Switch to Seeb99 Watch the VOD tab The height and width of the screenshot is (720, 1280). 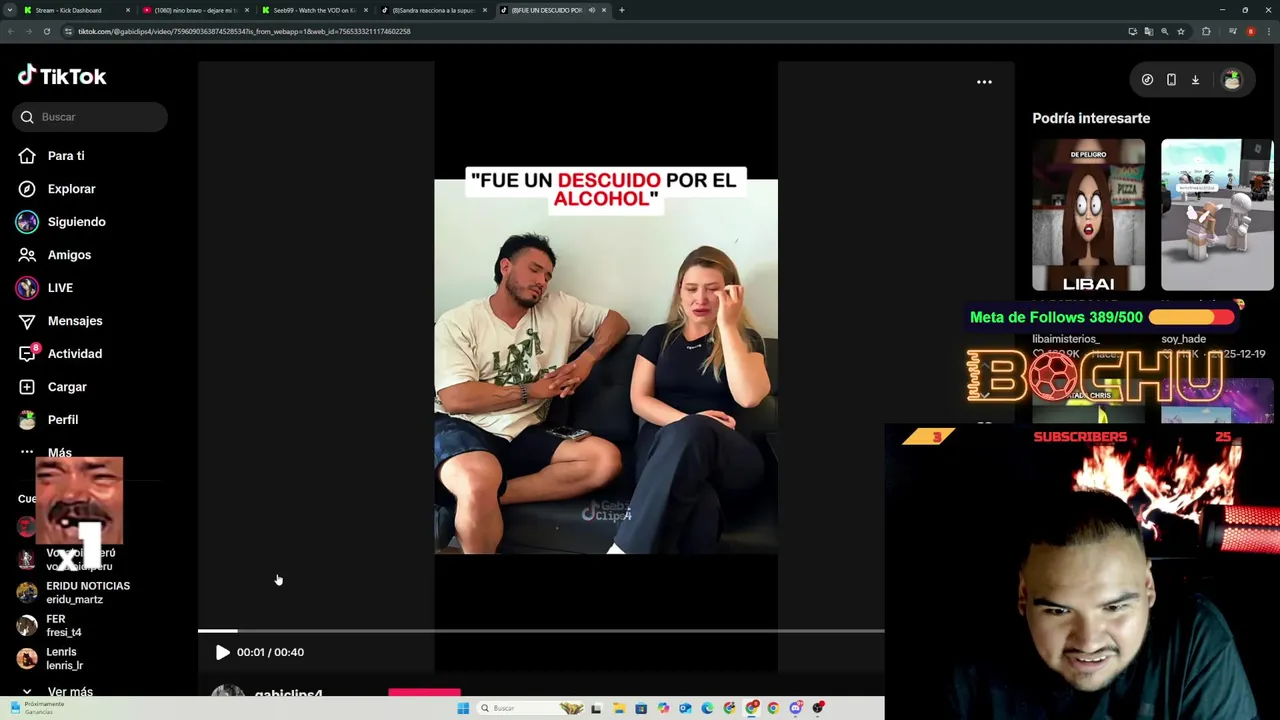pos(314,10)
